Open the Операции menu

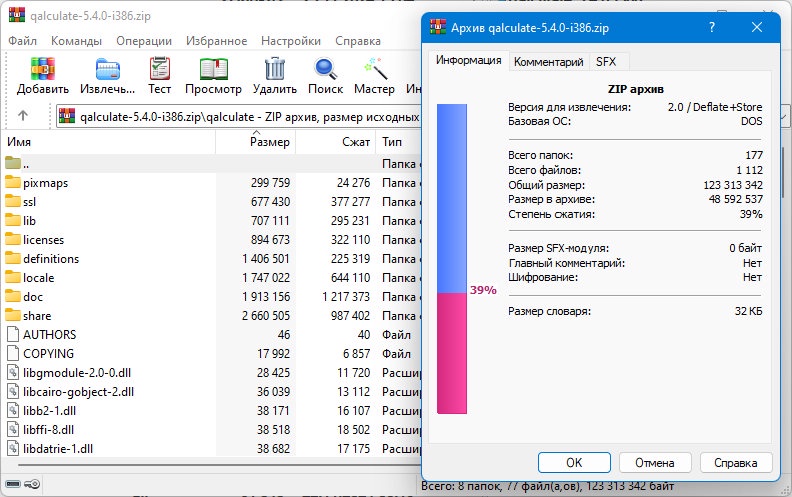point(144,41)
